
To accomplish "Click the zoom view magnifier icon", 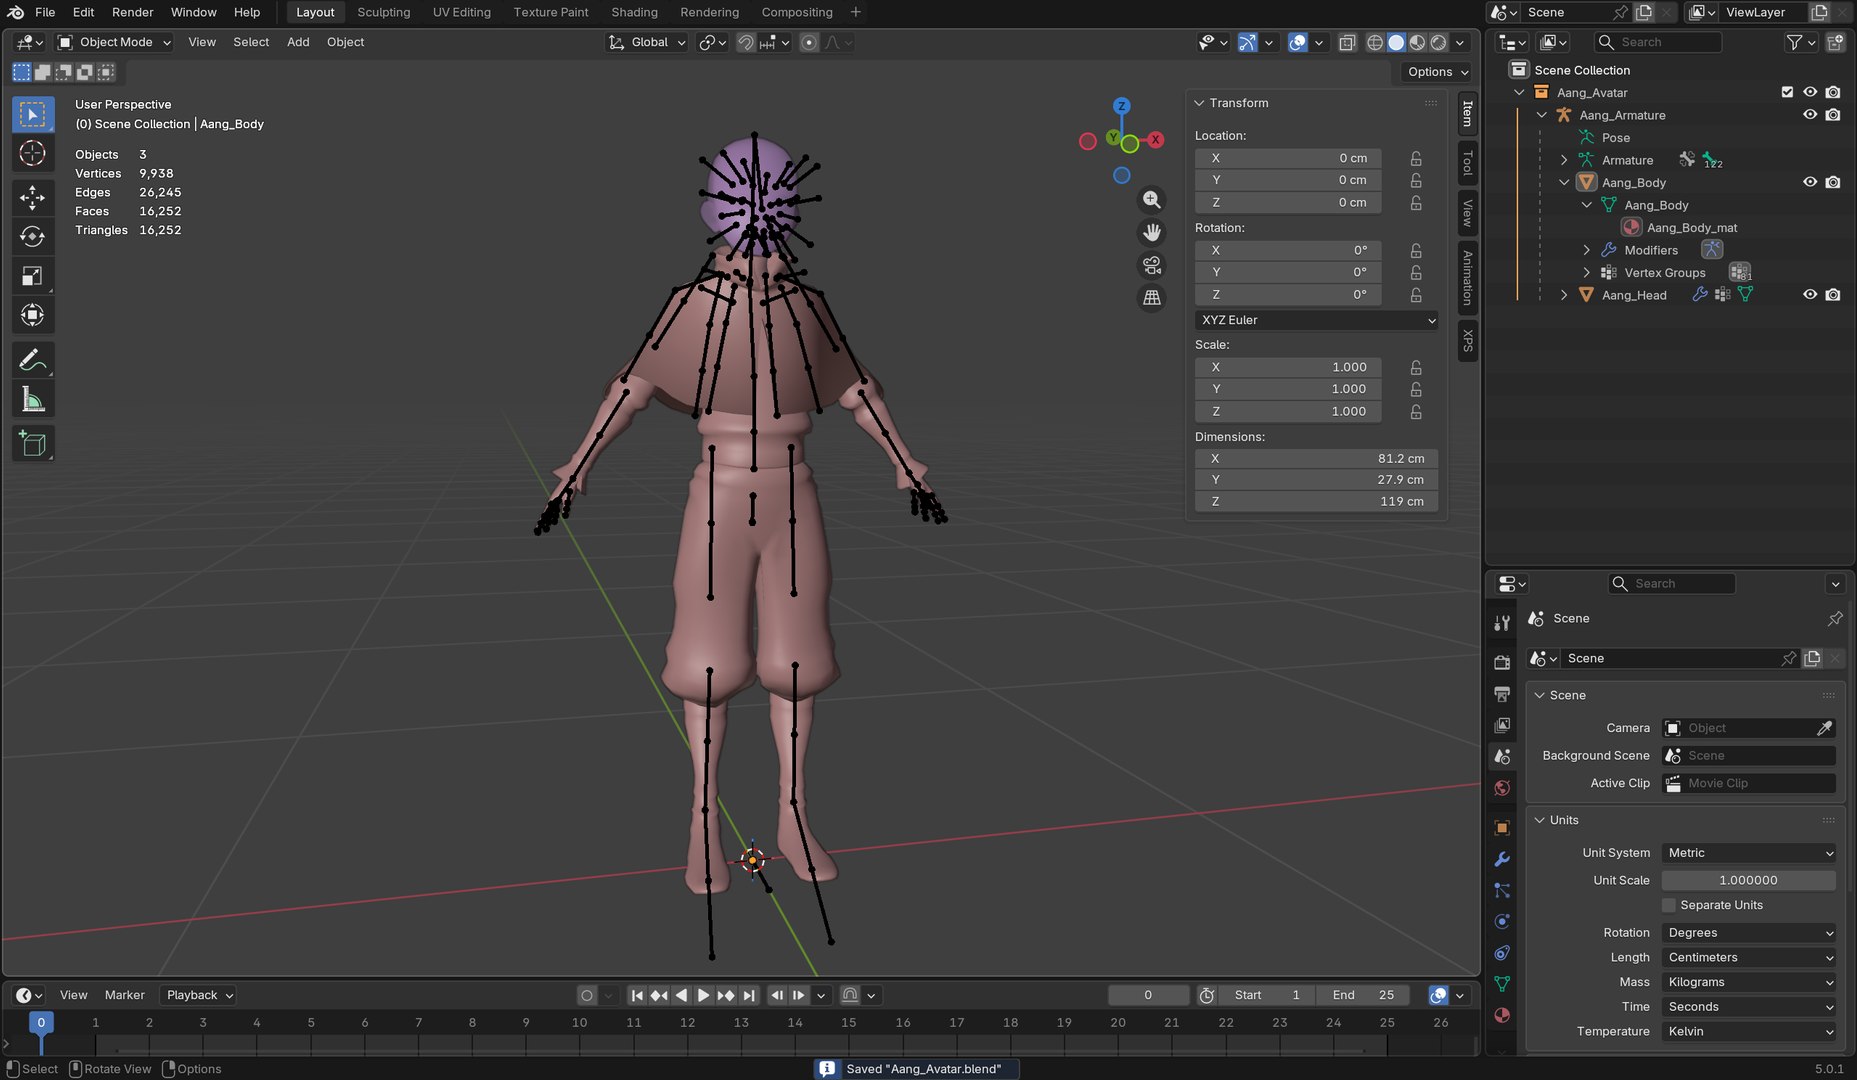I will click(x=1152, y=200).
